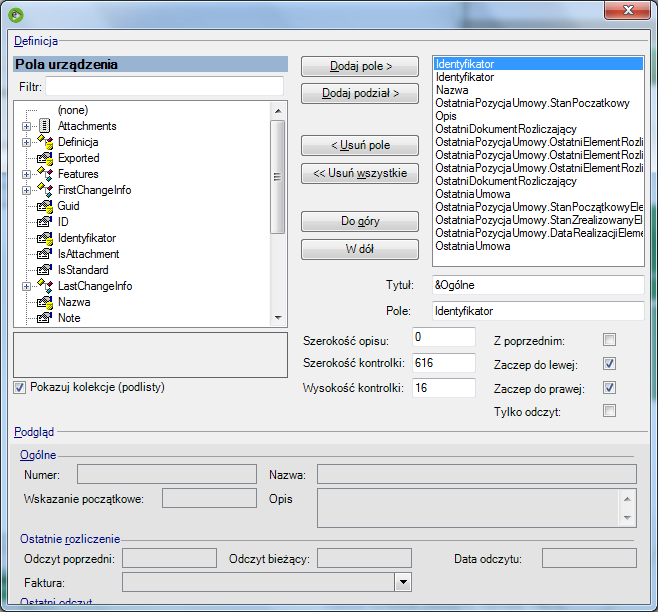Click Dodaj podział button
658x612 pixels.
pos(360,93)
